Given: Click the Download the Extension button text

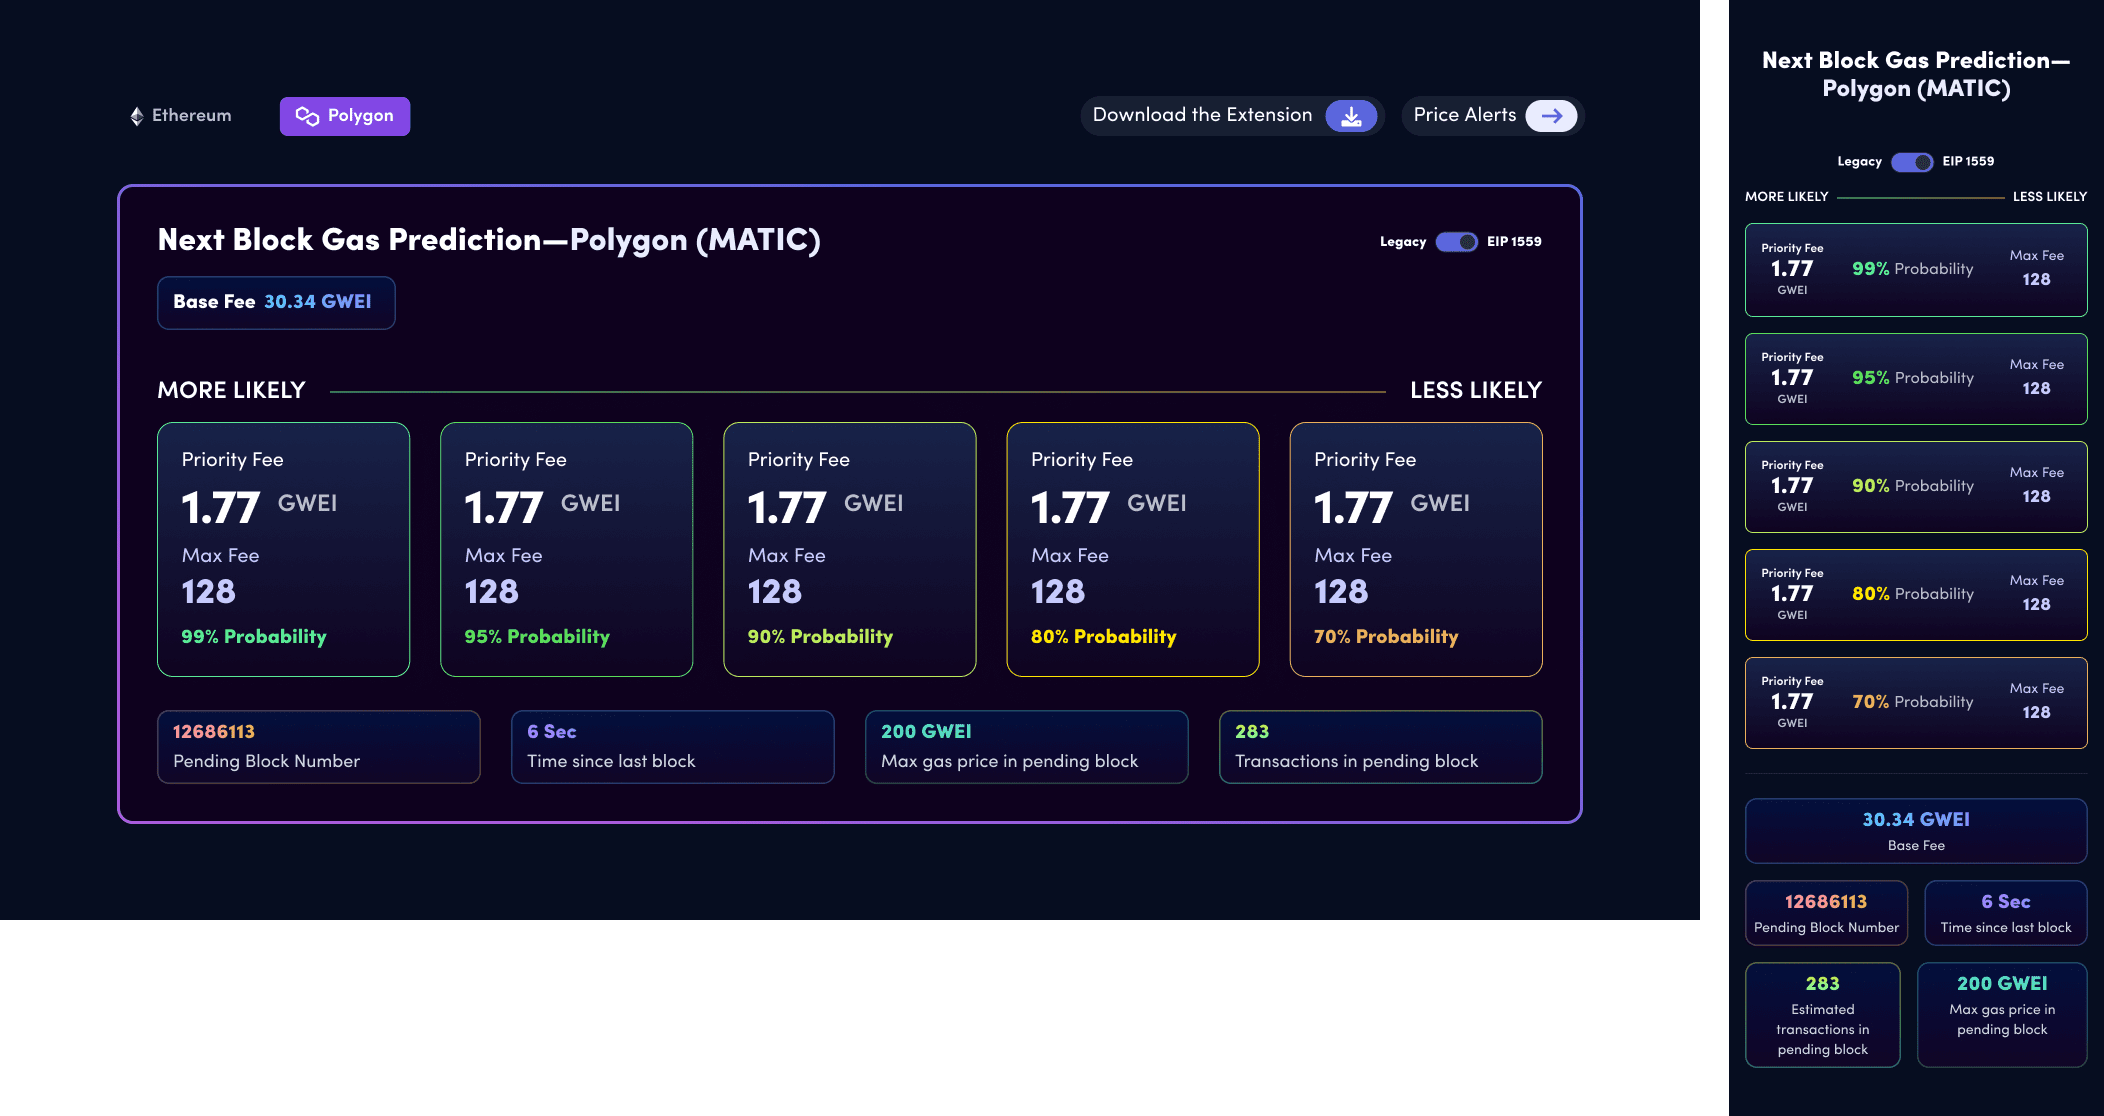Looking at the screenshot, I should click(1202, 115).
